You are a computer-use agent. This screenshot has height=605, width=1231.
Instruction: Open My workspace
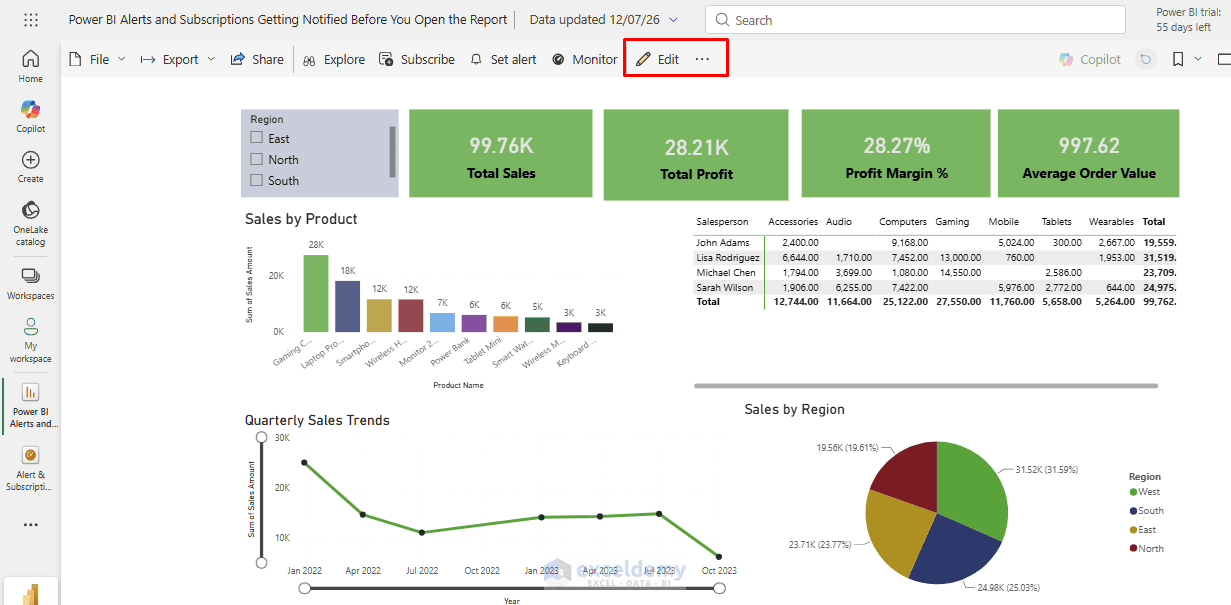coord(31,340)
